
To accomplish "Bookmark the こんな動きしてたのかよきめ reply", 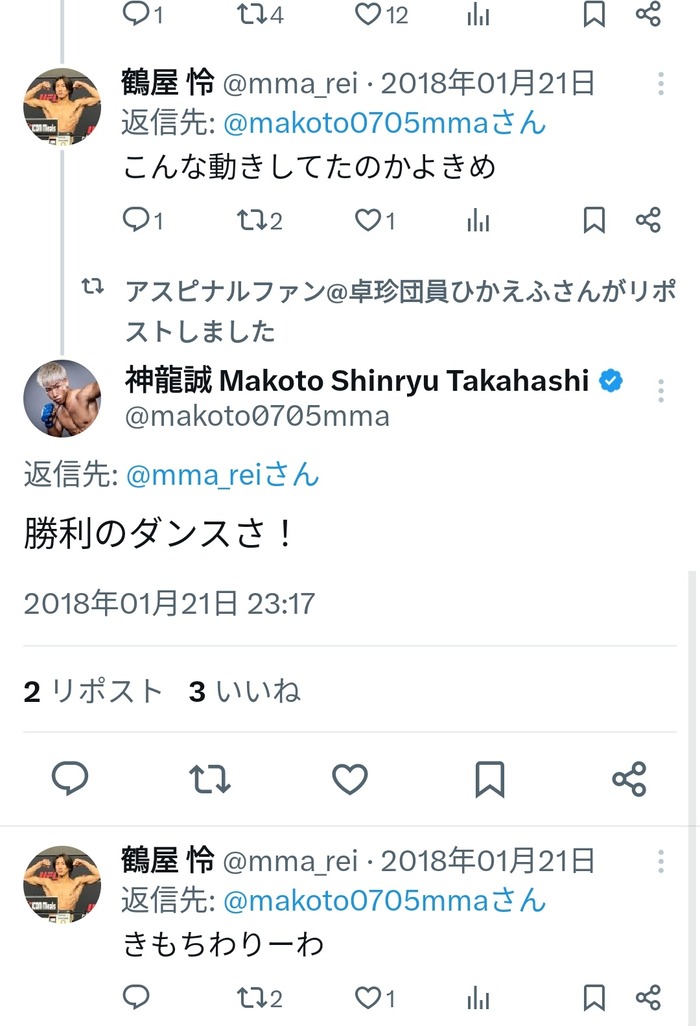I will pos(594,220).
